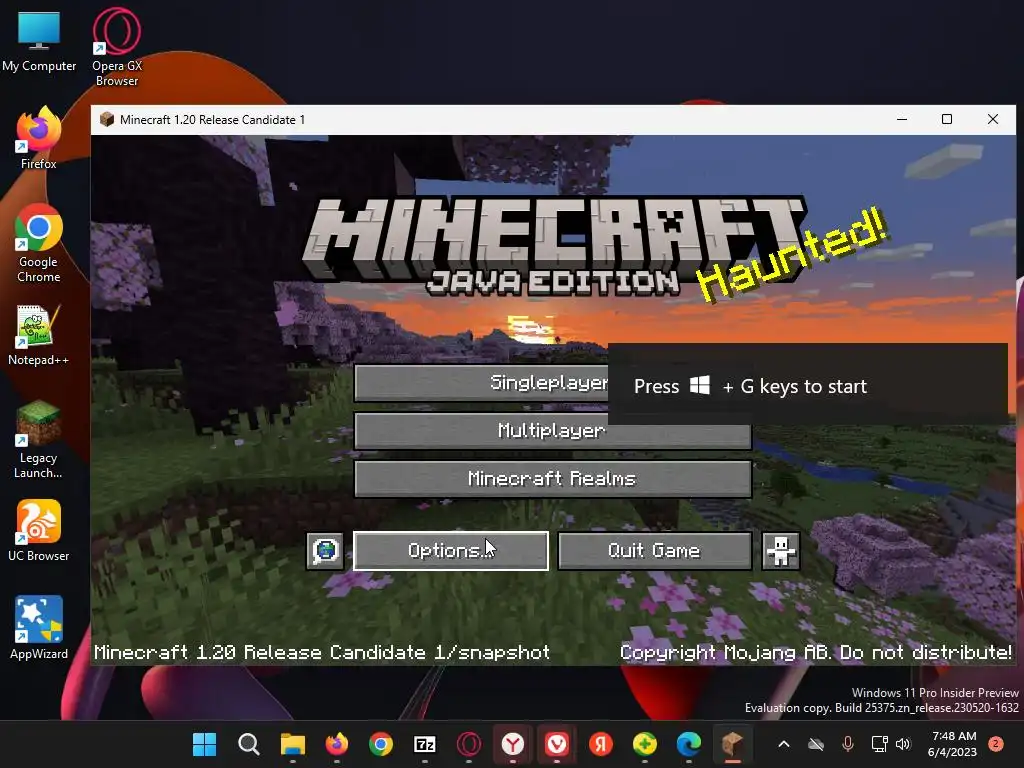Expand the hidden system tray icons
Viewport: 1024px width, 768px height.
[x=784, y=744]
